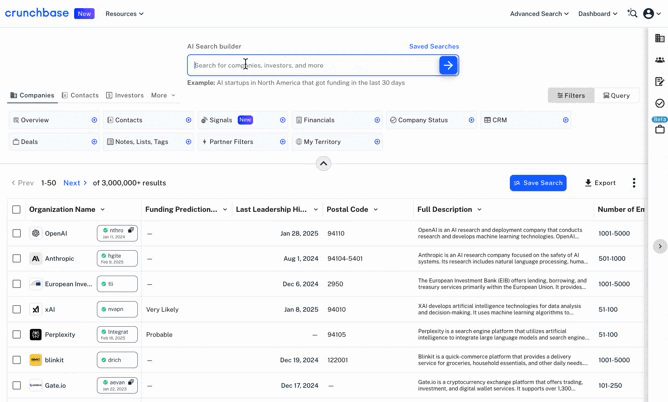Select the Companies tab

coord(32,95)
